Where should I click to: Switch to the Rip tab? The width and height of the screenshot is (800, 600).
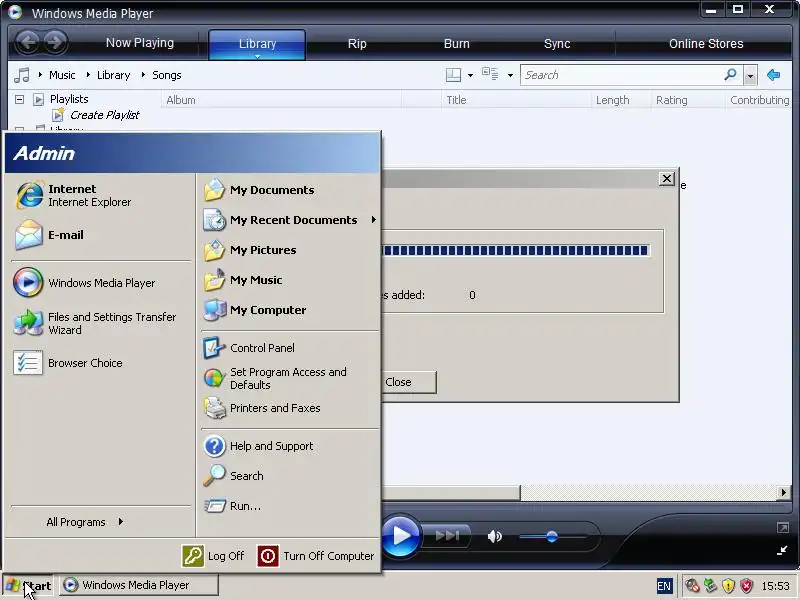pos(357,44)
